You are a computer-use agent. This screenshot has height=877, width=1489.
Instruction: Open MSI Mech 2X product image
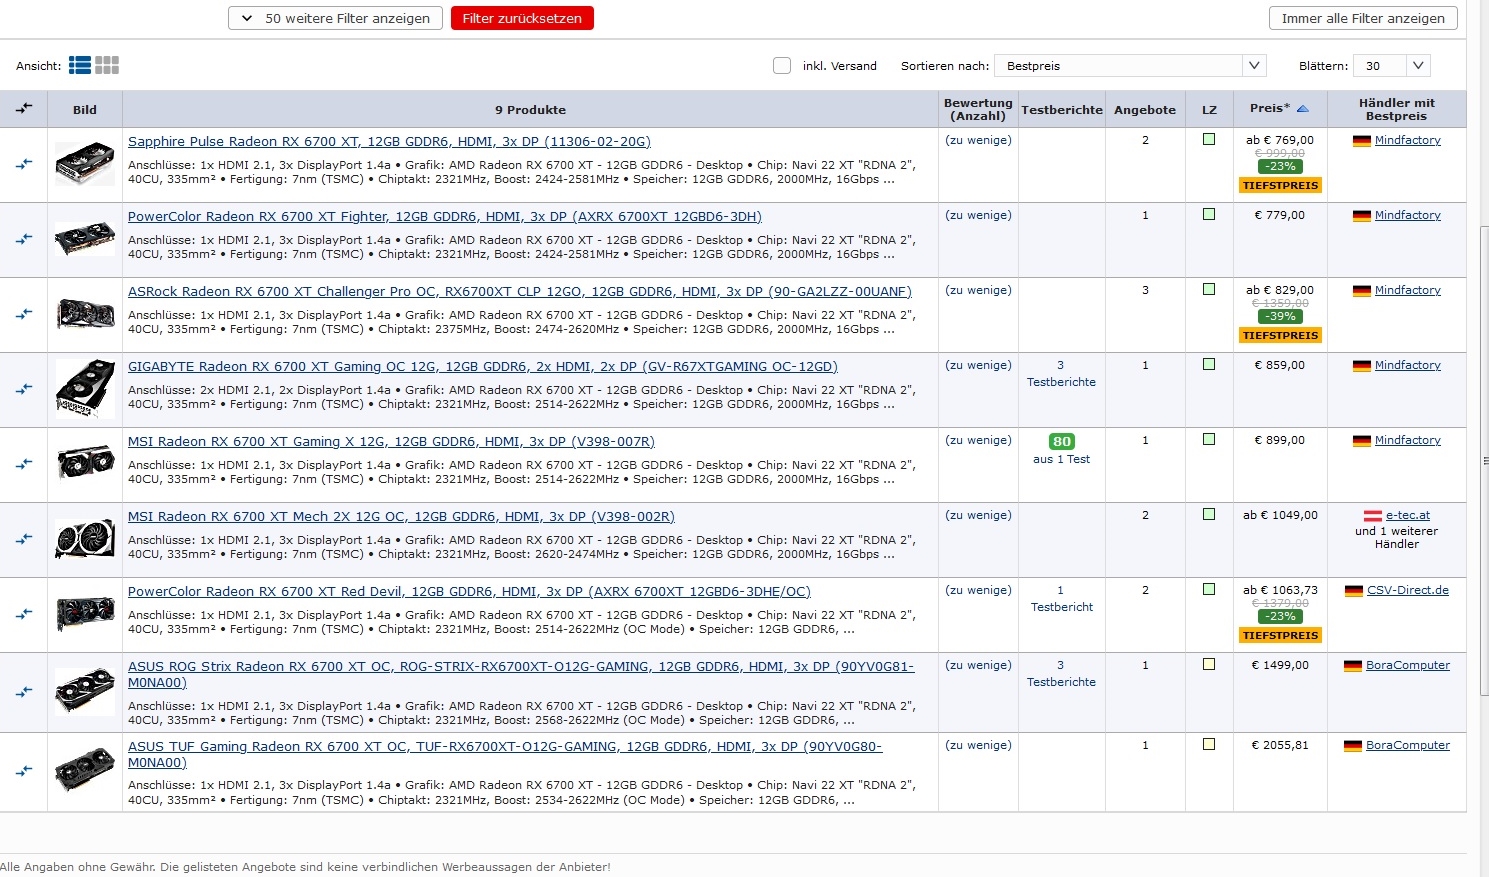tap(85, 539)
